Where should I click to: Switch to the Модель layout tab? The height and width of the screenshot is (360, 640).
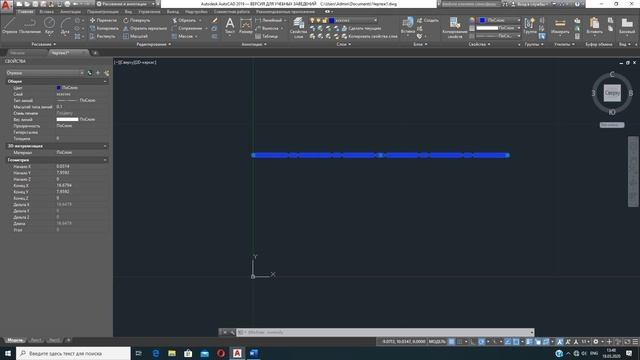coord(15,340)
